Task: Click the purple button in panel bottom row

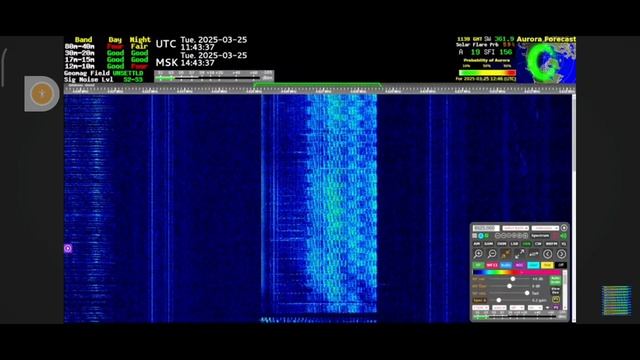Action: pyautogui.click(x=556, y=307)
